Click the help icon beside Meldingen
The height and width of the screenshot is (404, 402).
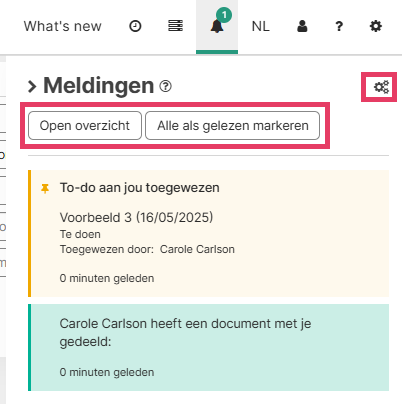(x=165, y=86)
